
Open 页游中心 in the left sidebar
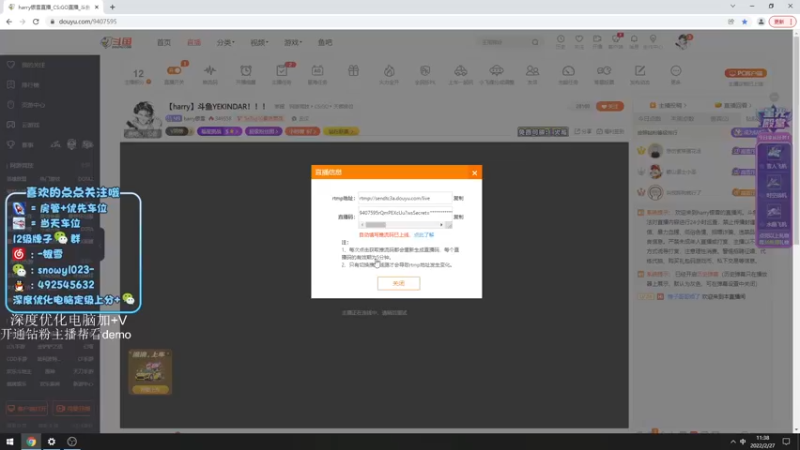(x=33, y=105)
